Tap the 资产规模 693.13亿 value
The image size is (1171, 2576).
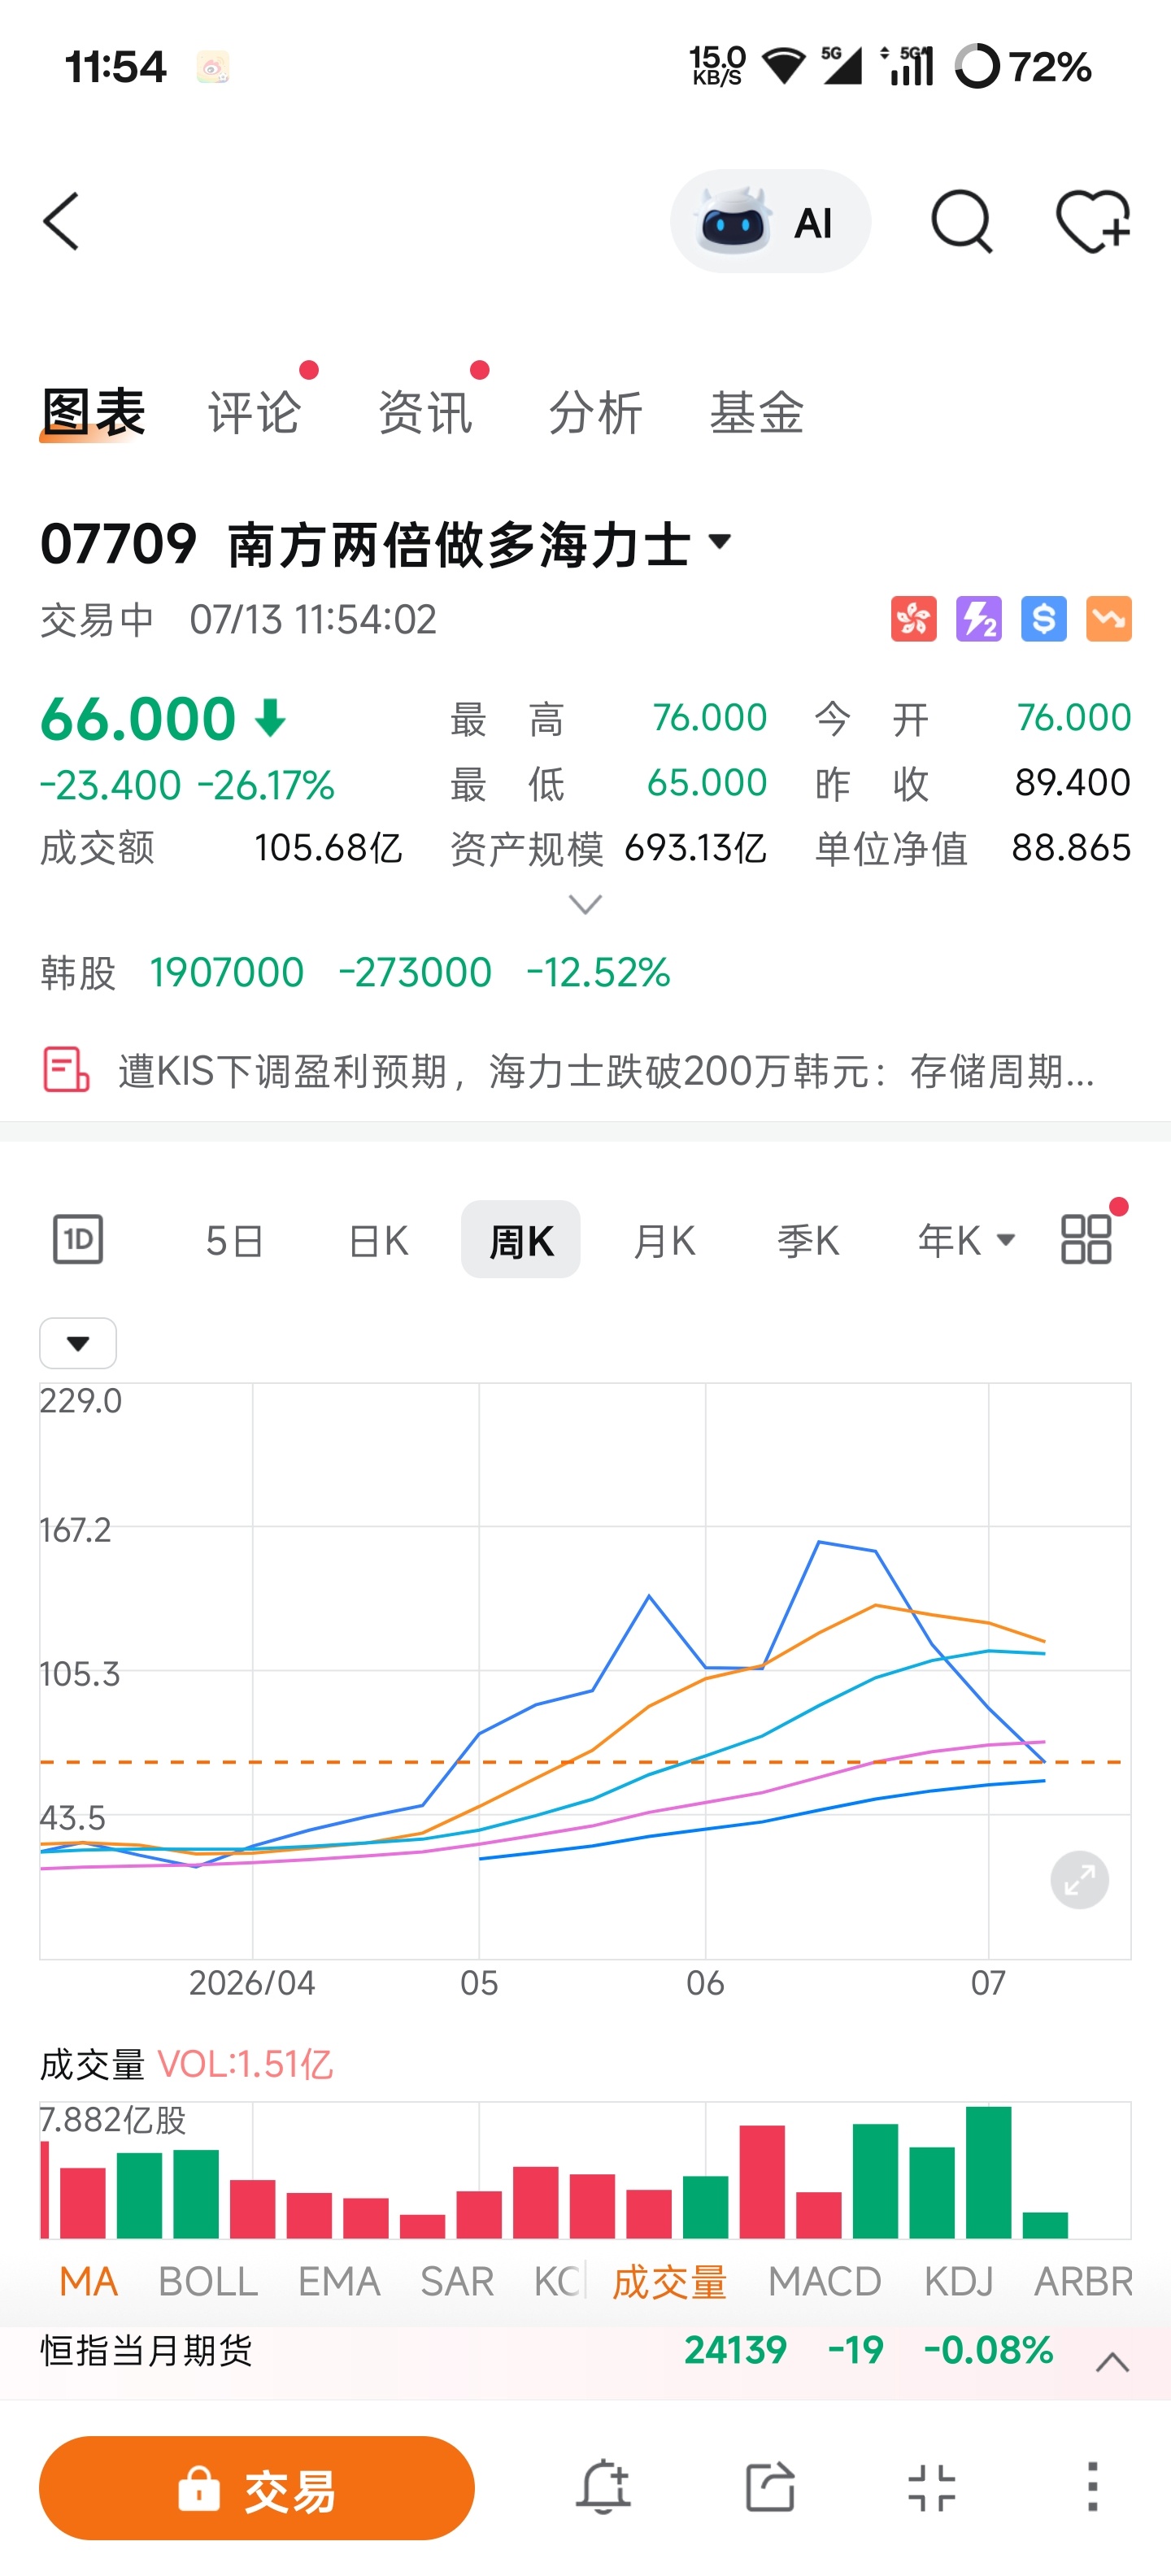[695, 848]
